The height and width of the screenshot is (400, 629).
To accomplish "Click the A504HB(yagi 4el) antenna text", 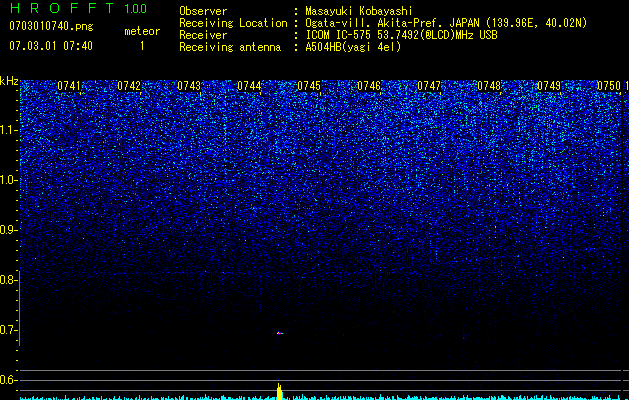I will 353,47.
